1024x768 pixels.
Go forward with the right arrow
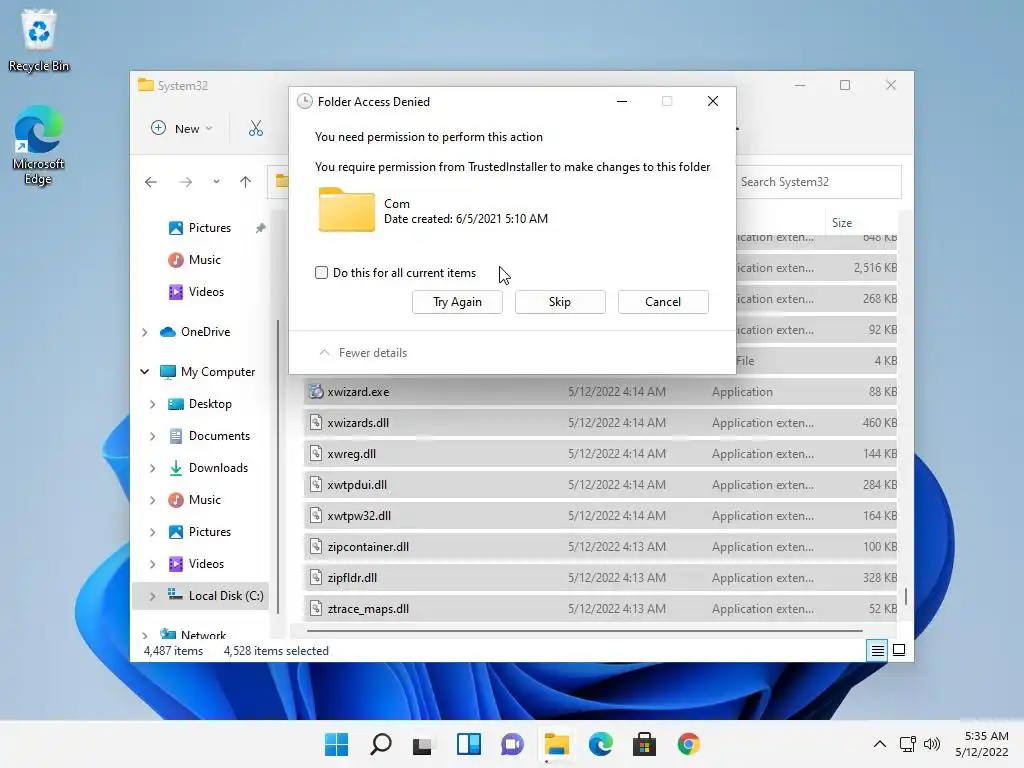click(x=185, y=182)
